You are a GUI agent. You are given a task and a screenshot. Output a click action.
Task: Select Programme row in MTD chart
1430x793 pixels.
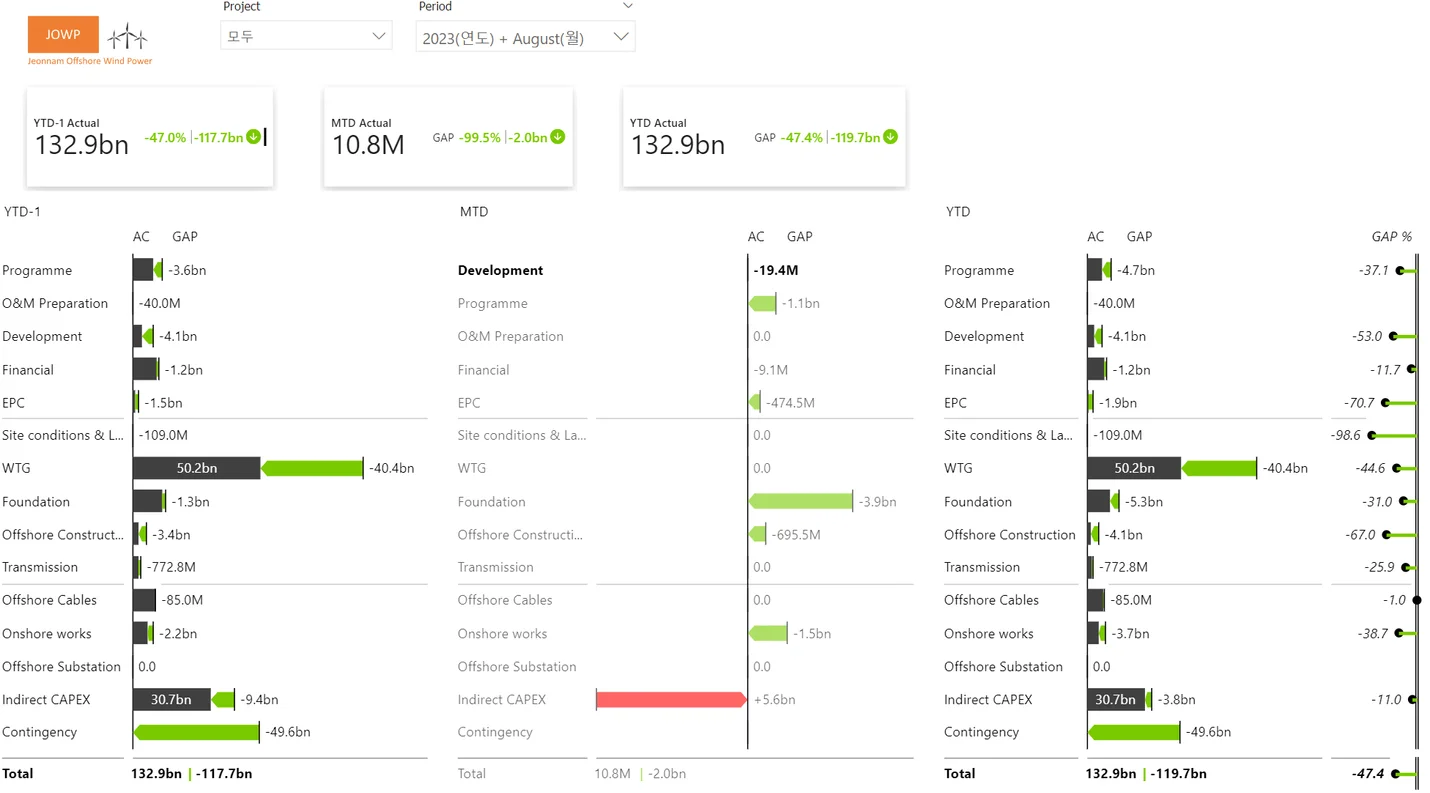pyautogui.click(x=493, y=303)
